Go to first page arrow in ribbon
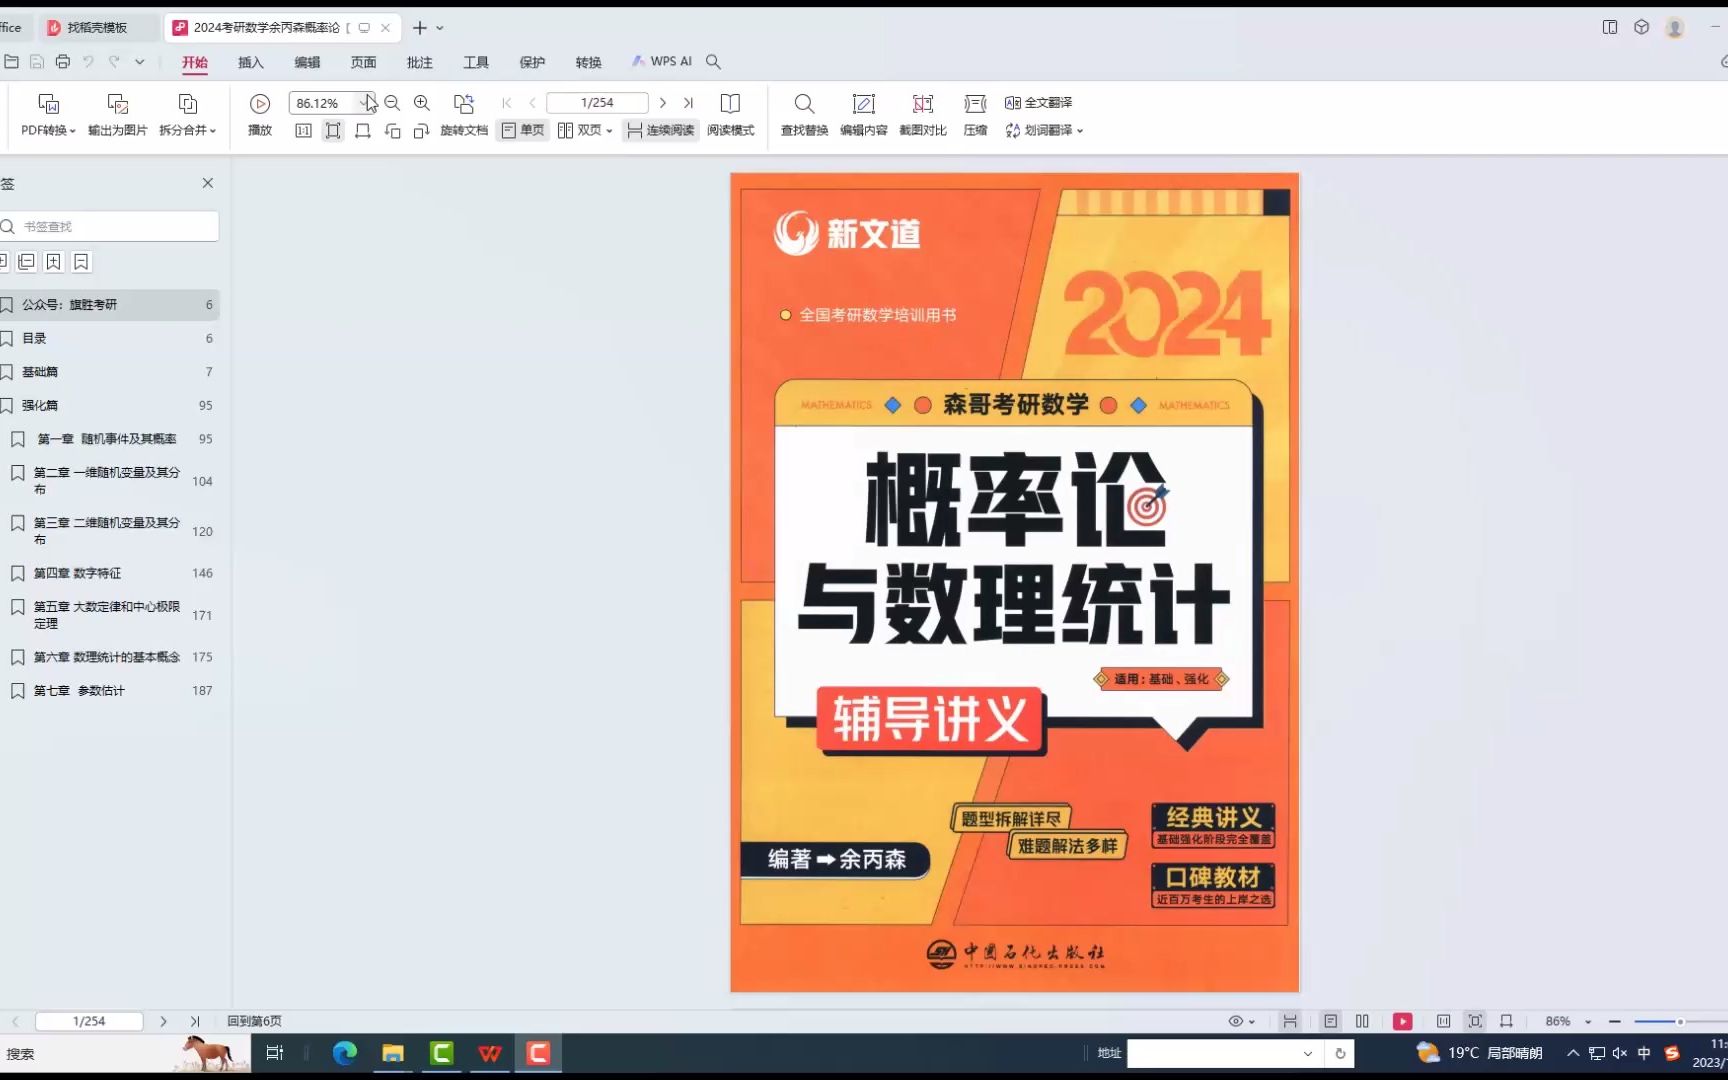Image resolution: width=1728 pixels, height=1080 pixels. pos(507,103)
